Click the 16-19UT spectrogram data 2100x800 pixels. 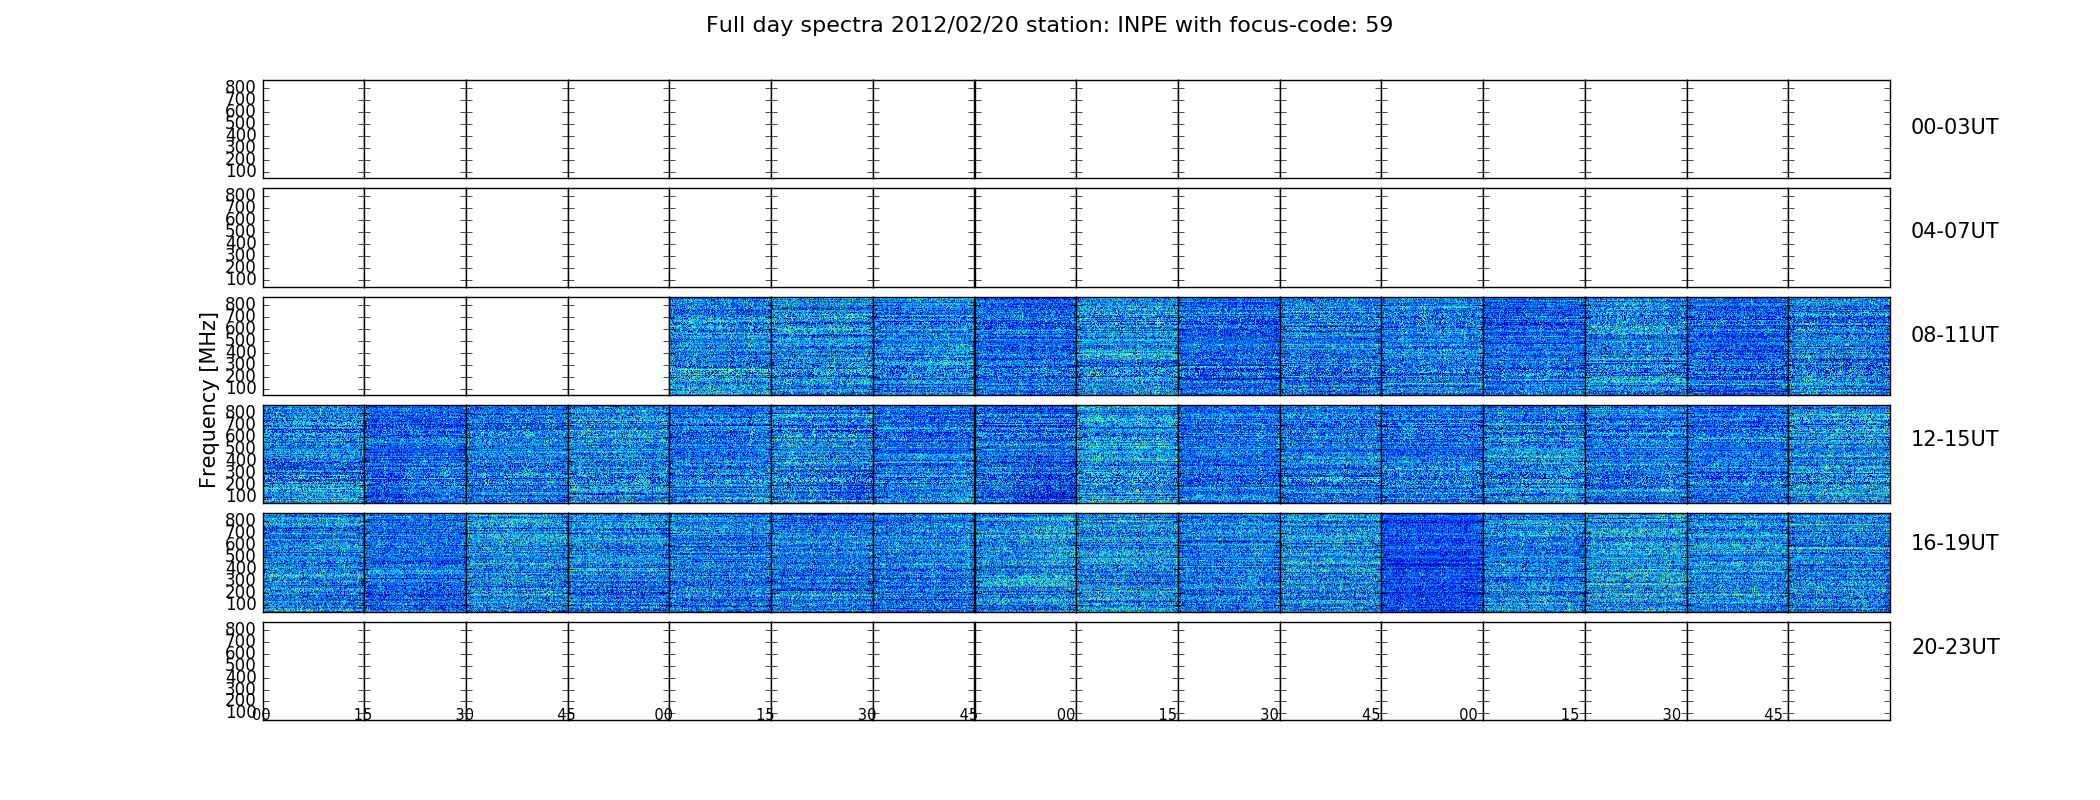1076,562
